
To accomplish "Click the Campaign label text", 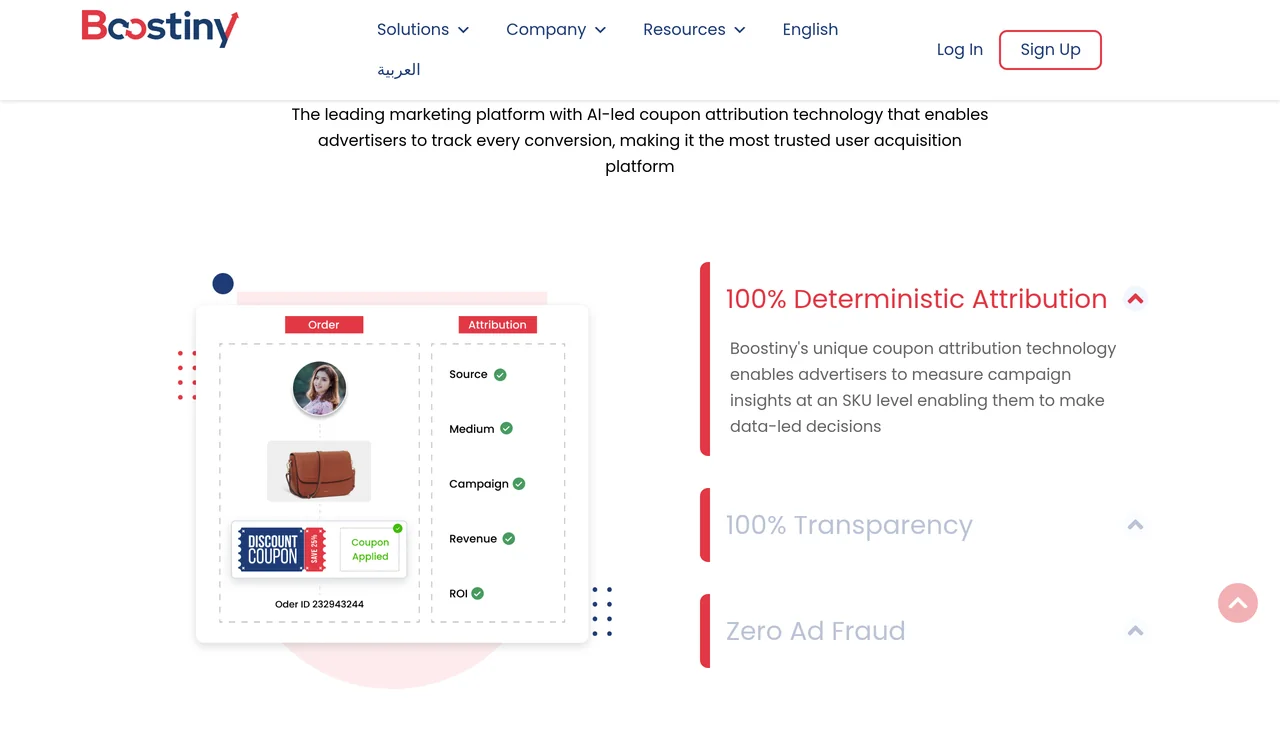I will (x=479, y=484).
